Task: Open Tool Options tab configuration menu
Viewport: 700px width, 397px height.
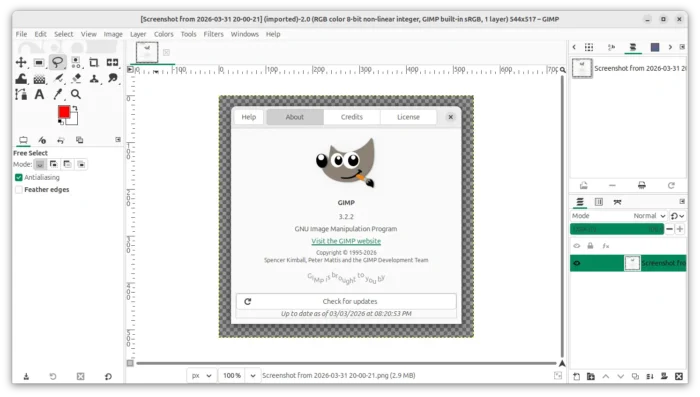Action: (x=118, y=140)
